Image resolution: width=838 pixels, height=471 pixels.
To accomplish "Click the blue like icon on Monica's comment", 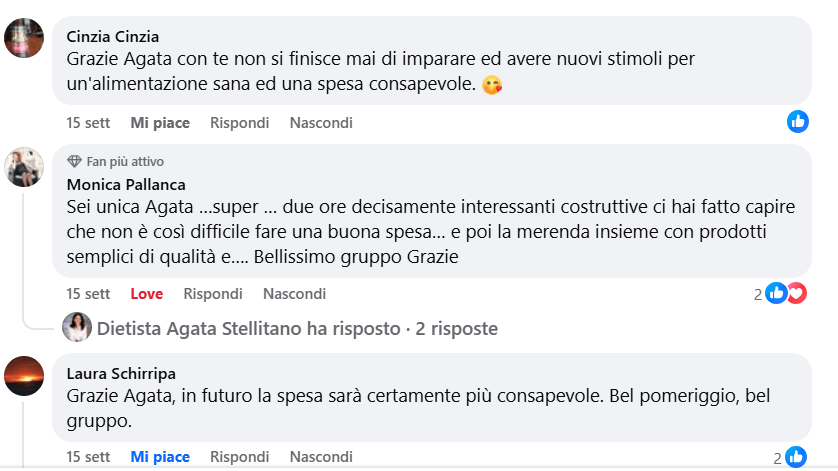I will (777, 293).
